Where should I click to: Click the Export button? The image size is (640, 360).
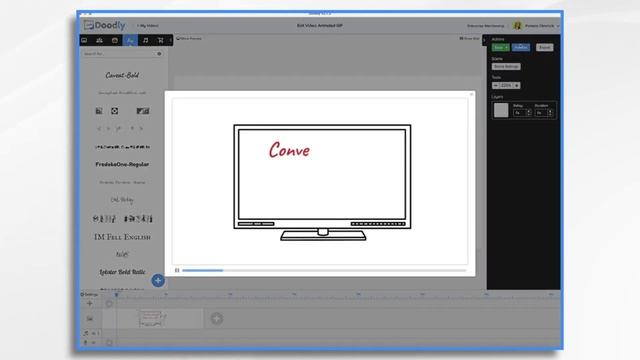click(544, 47)
